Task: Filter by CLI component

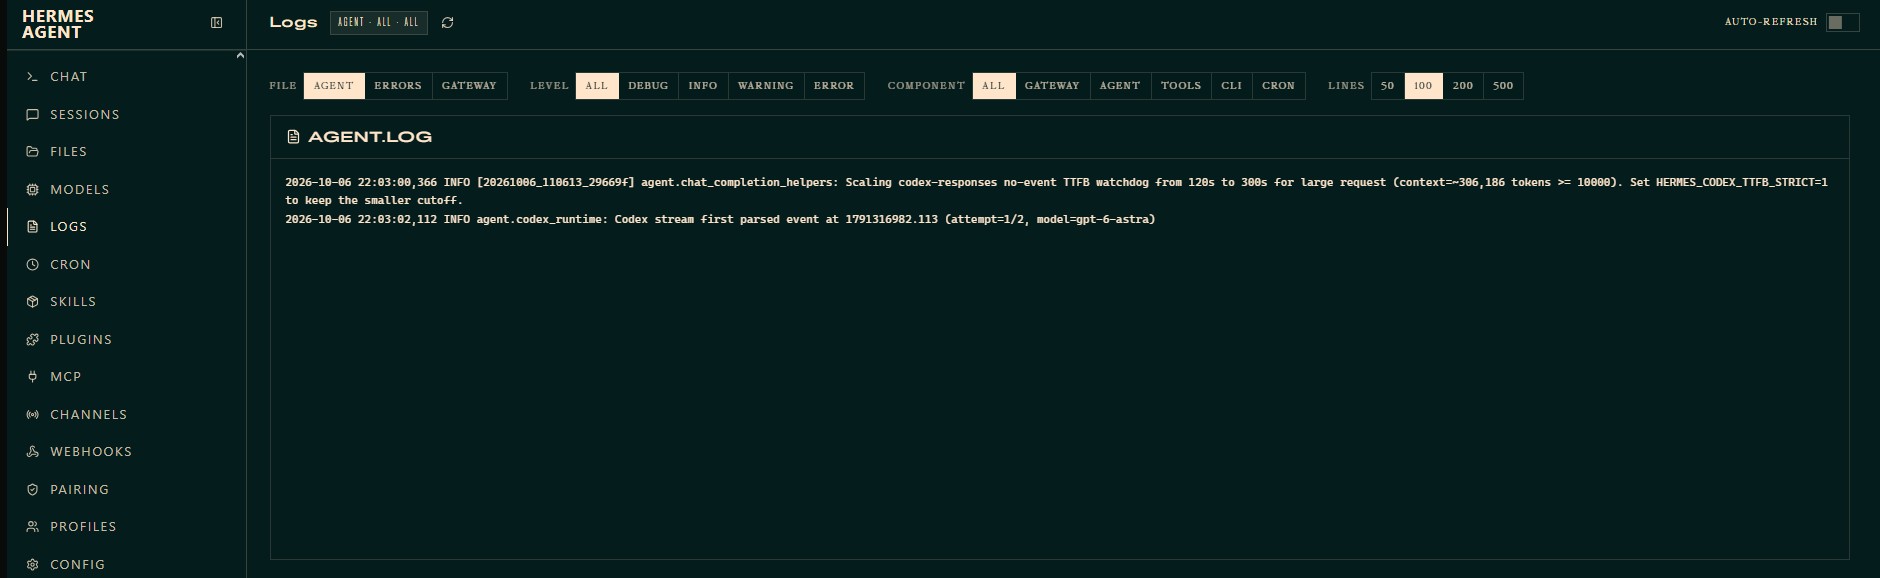Action: point(1232,86)
